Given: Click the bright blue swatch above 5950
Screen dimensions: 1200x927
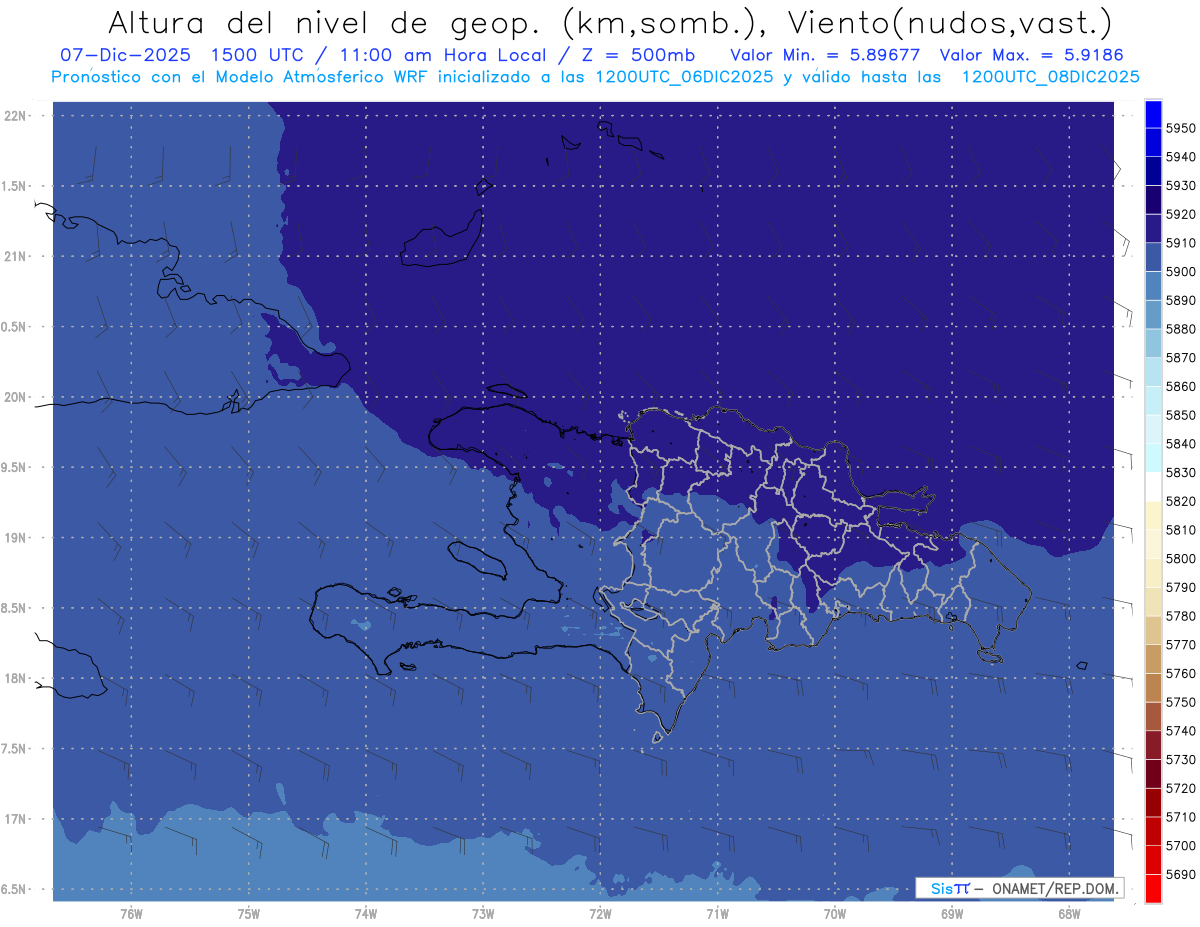Looking at the screenshot, I should click(x=1153, y=113).
